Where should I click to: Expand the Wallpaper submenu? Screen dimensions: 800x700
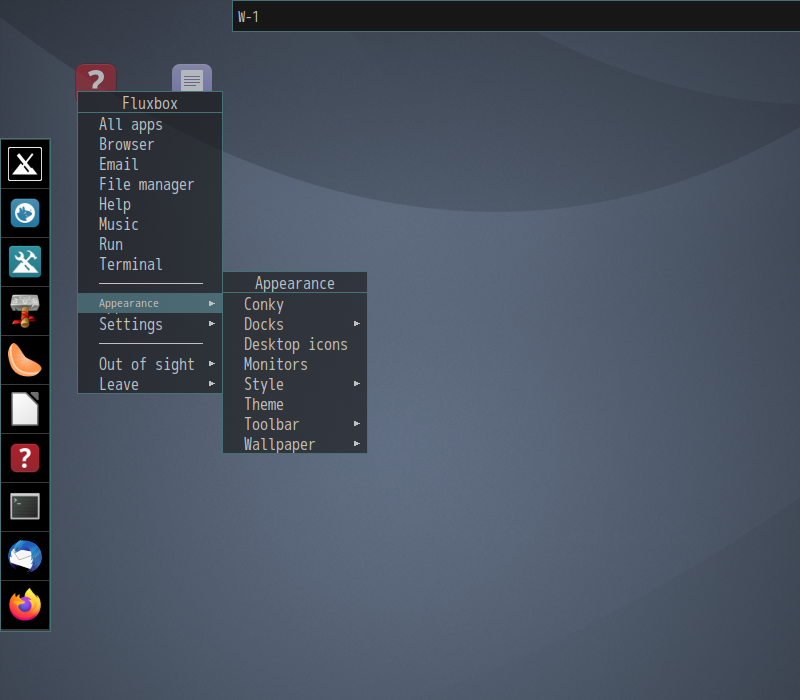[x=295, y=444]
